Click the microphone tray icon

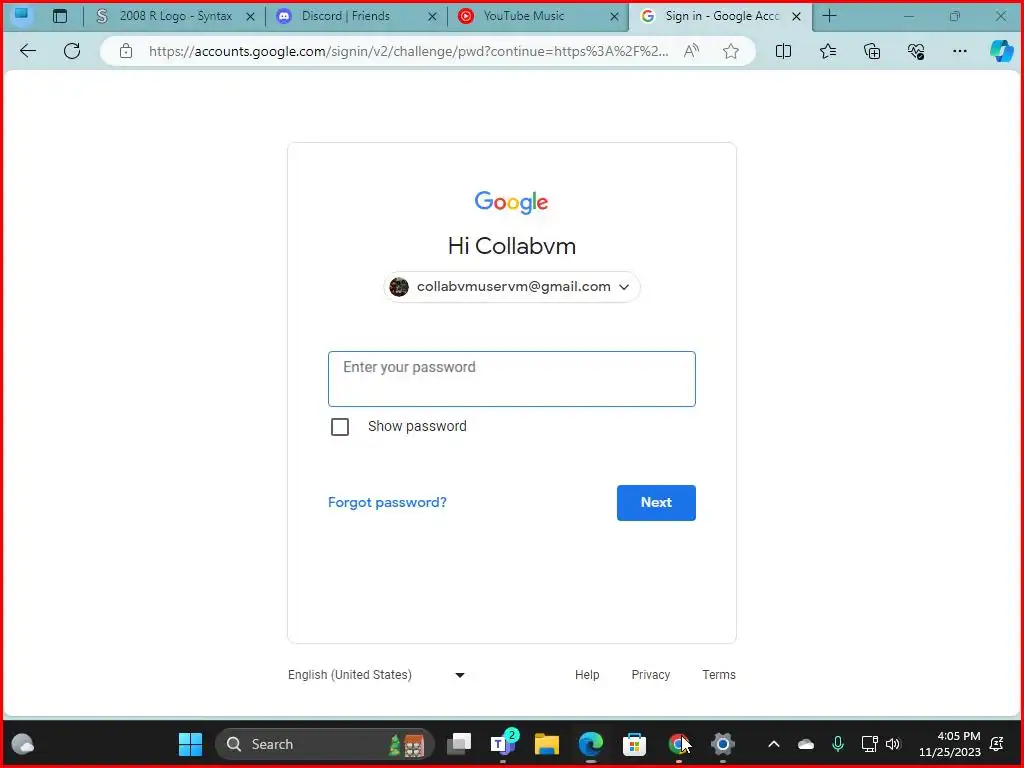[837, 744]
